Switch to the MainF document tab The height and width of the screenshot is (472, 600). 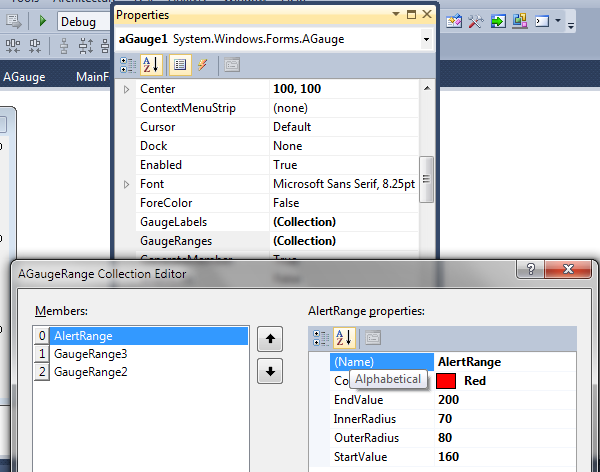tap(93, 77)
